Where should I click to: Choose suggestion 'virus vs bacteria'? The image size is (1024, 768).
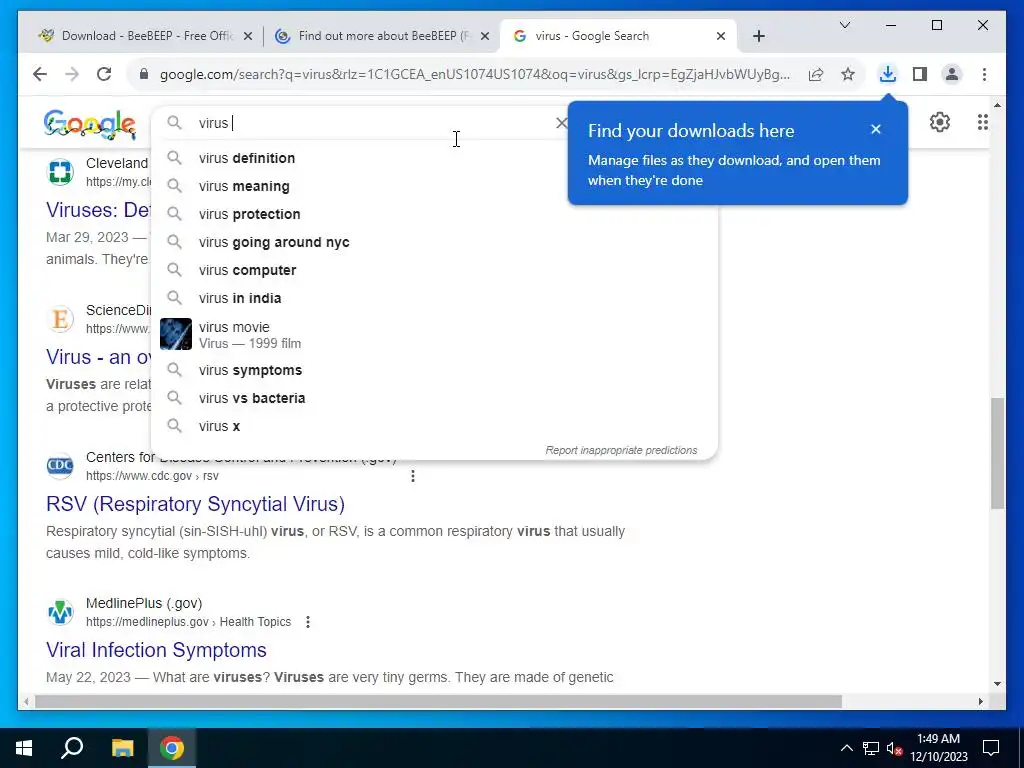click(434, 398)
